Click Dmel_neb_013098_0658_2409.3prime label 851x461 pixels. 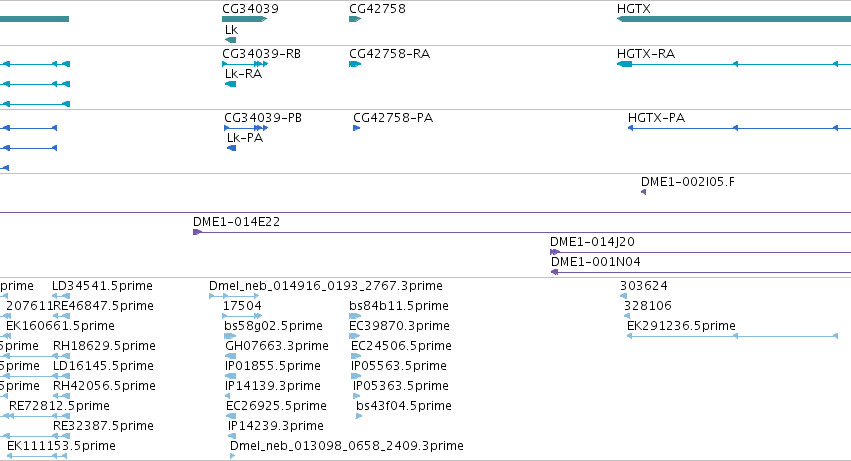(x=347, y=446)
